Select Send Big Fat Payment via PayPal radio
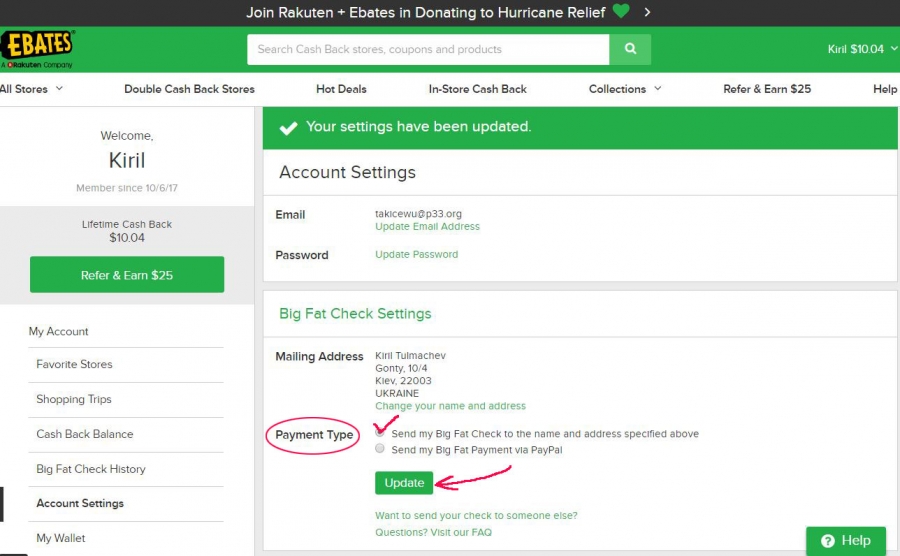Screen dimensions: 900x556 (379, 449)
